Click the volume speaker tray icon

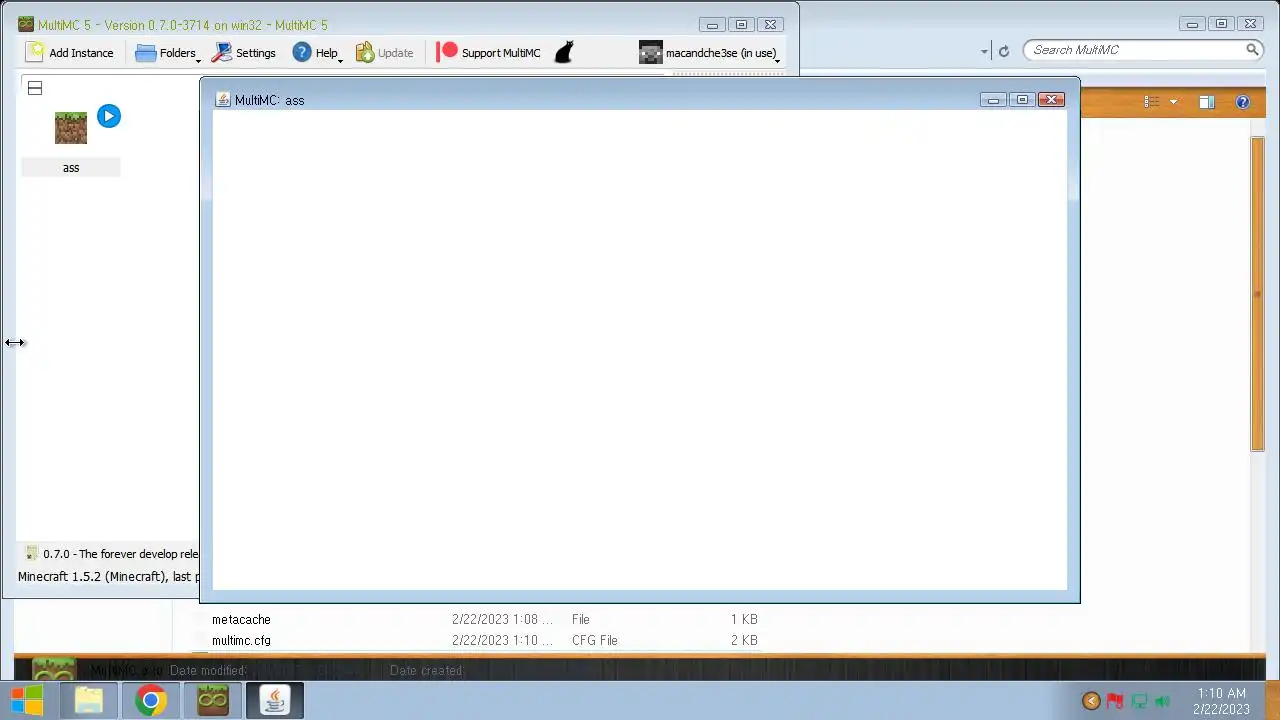(1162, 701)
